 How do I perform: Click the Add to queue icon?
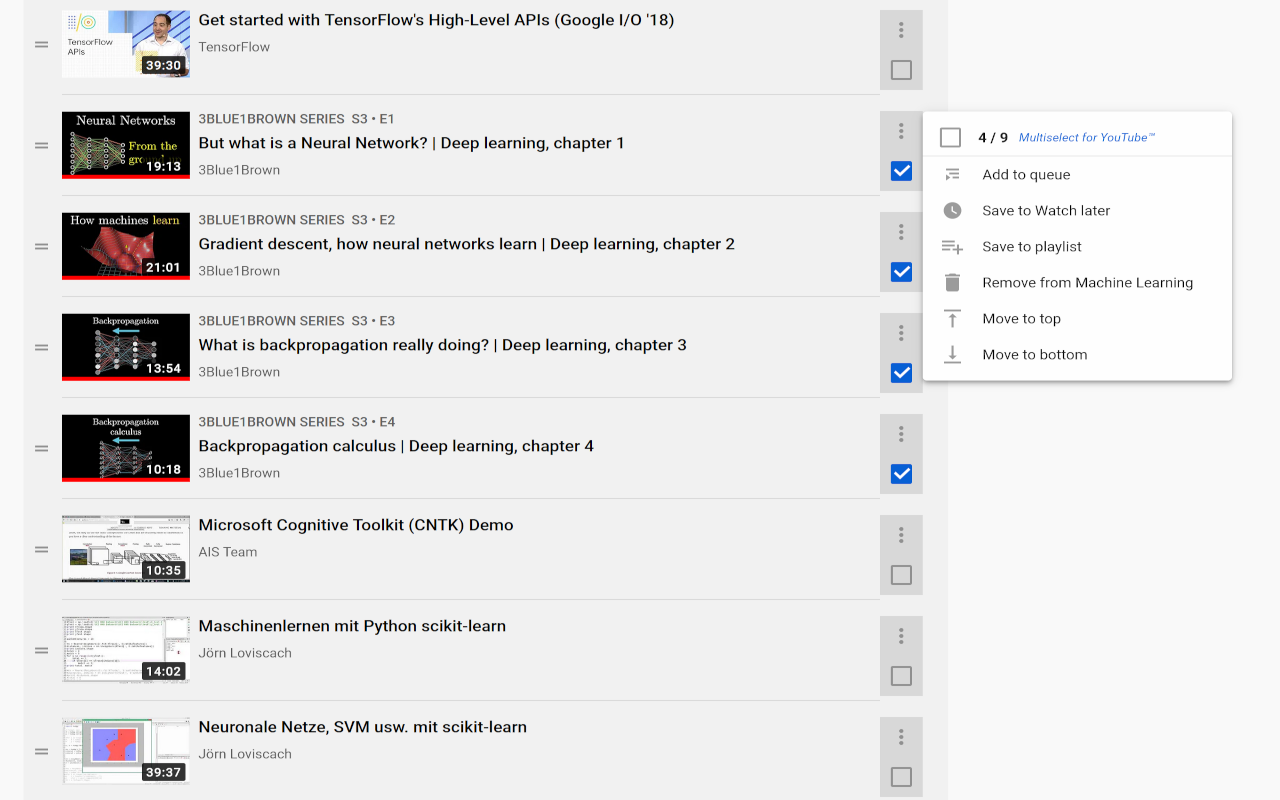(x=952, y=174)
